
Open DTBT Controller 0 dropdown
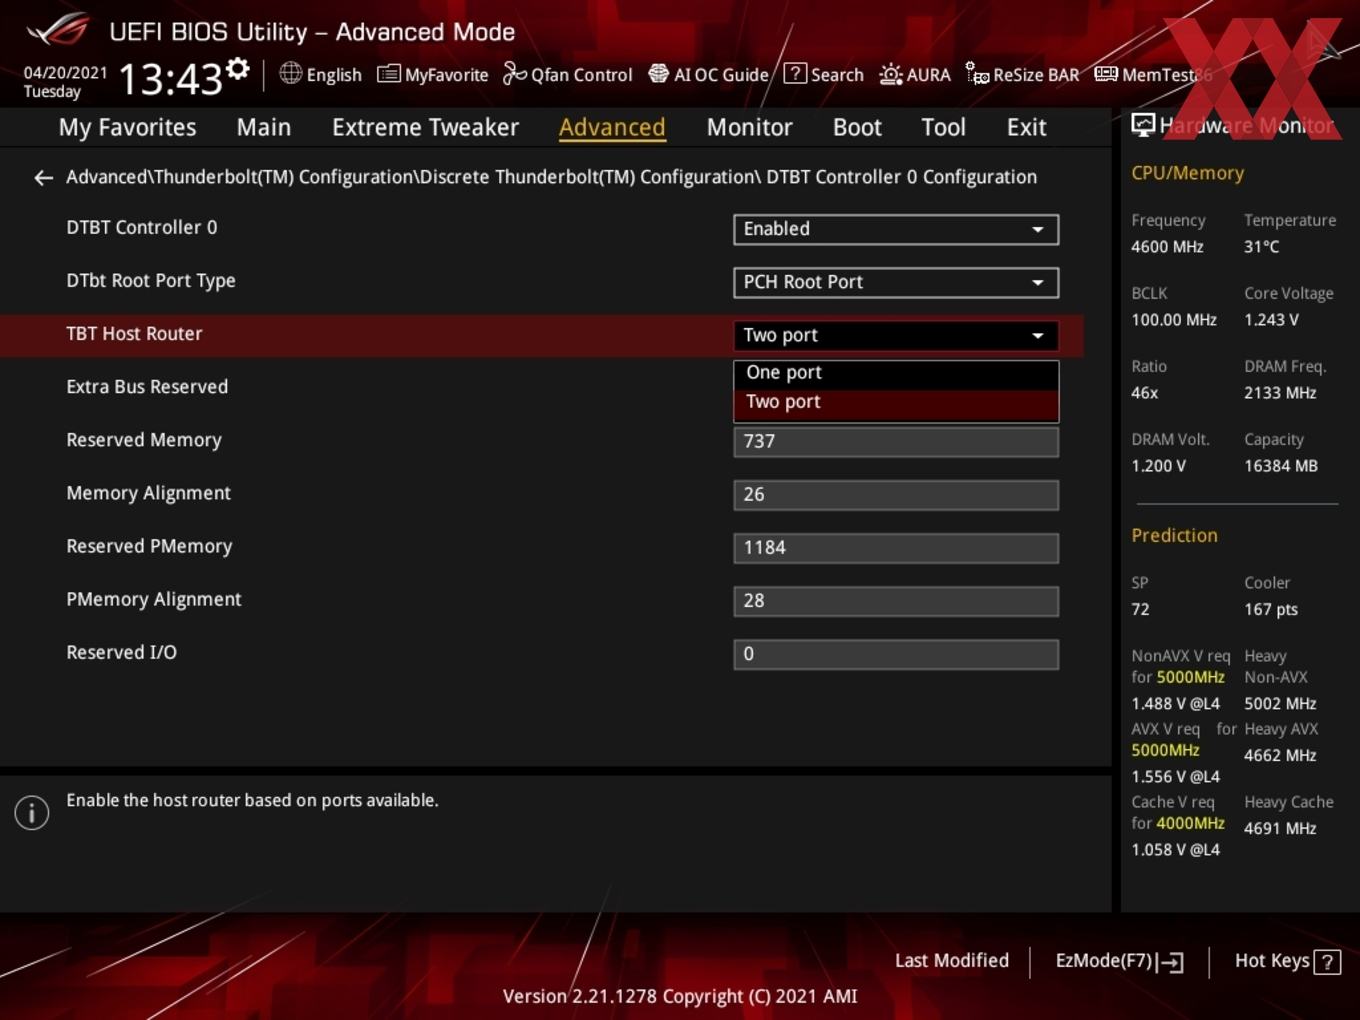[x=895, y=229]
